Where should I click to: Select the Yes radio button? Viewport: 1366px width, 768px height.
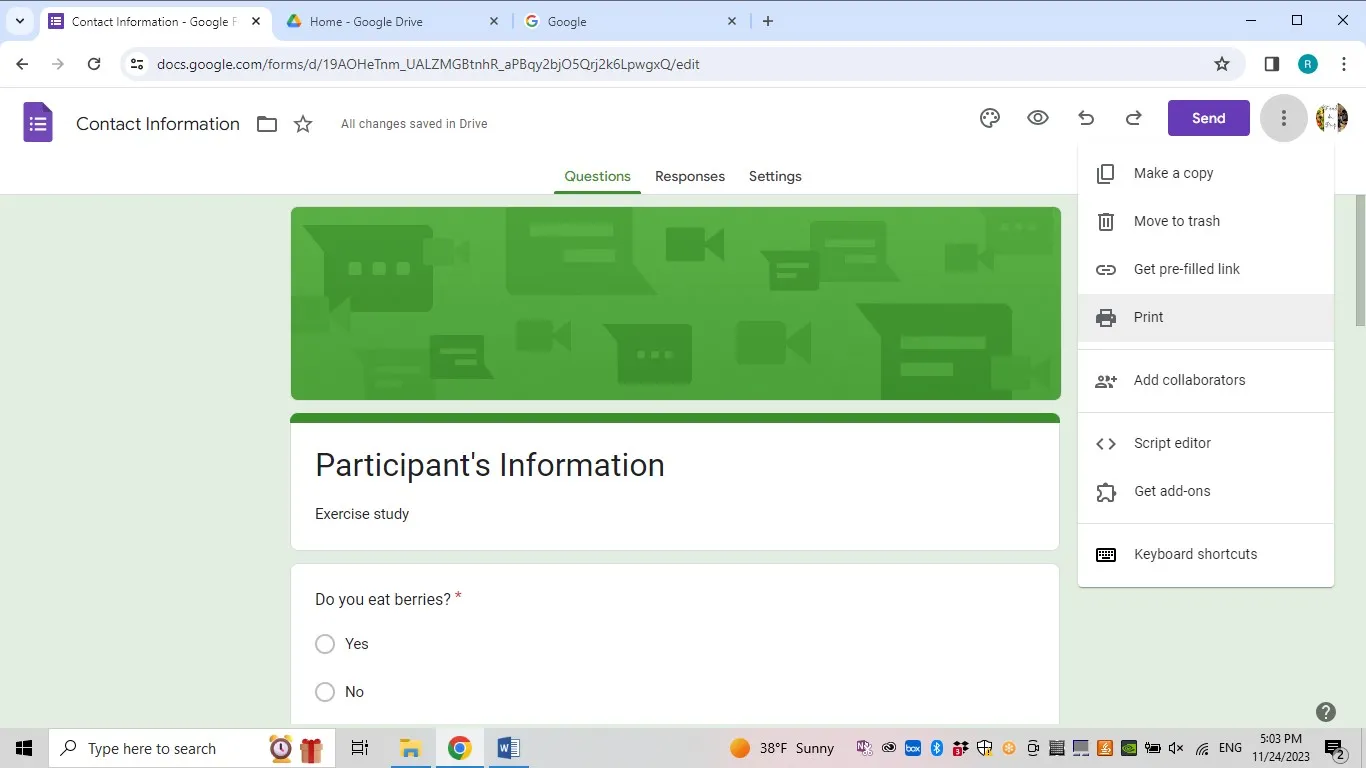pos(324,644)
